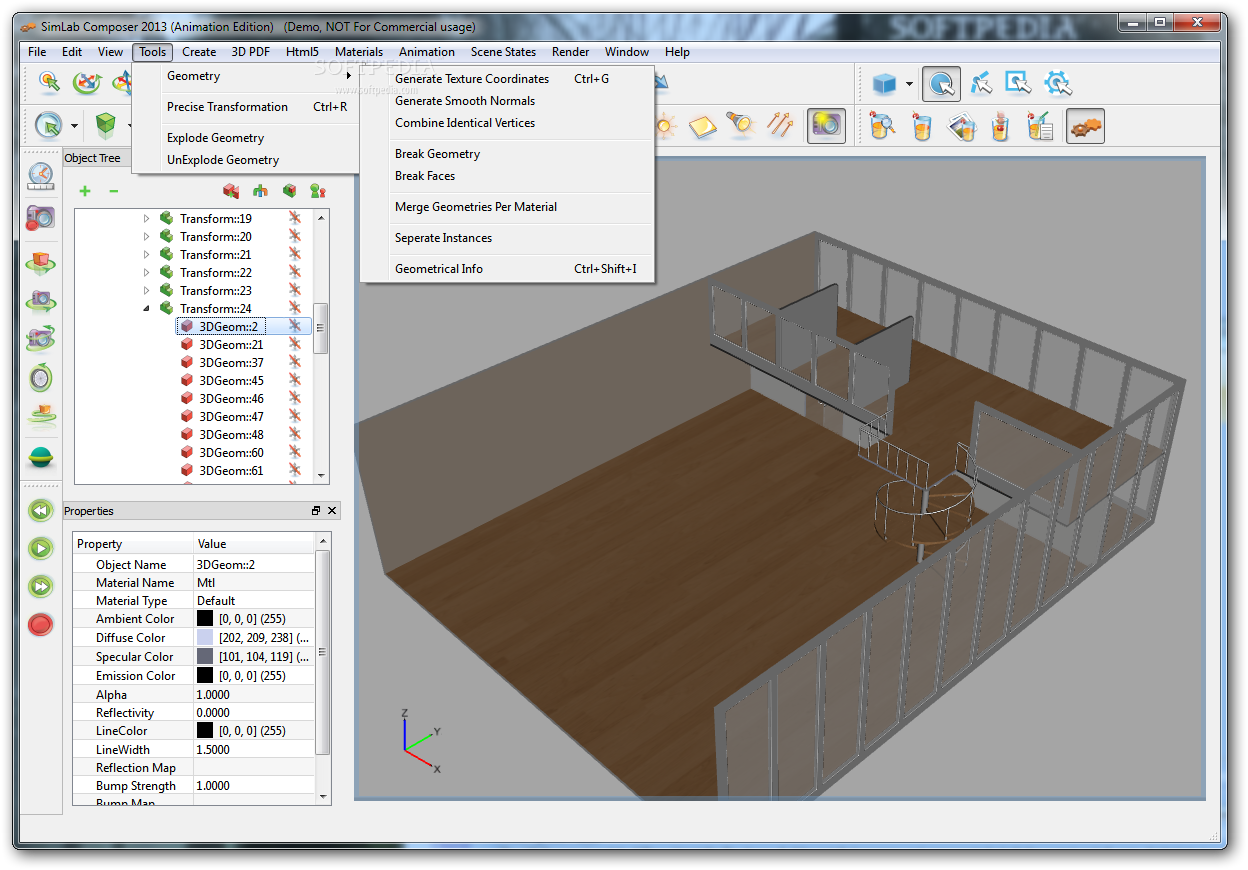Click the orange gears icon in toolbar
Image resolution: width=1248 pixels, height=870 pixels.
pos(1085,126)
